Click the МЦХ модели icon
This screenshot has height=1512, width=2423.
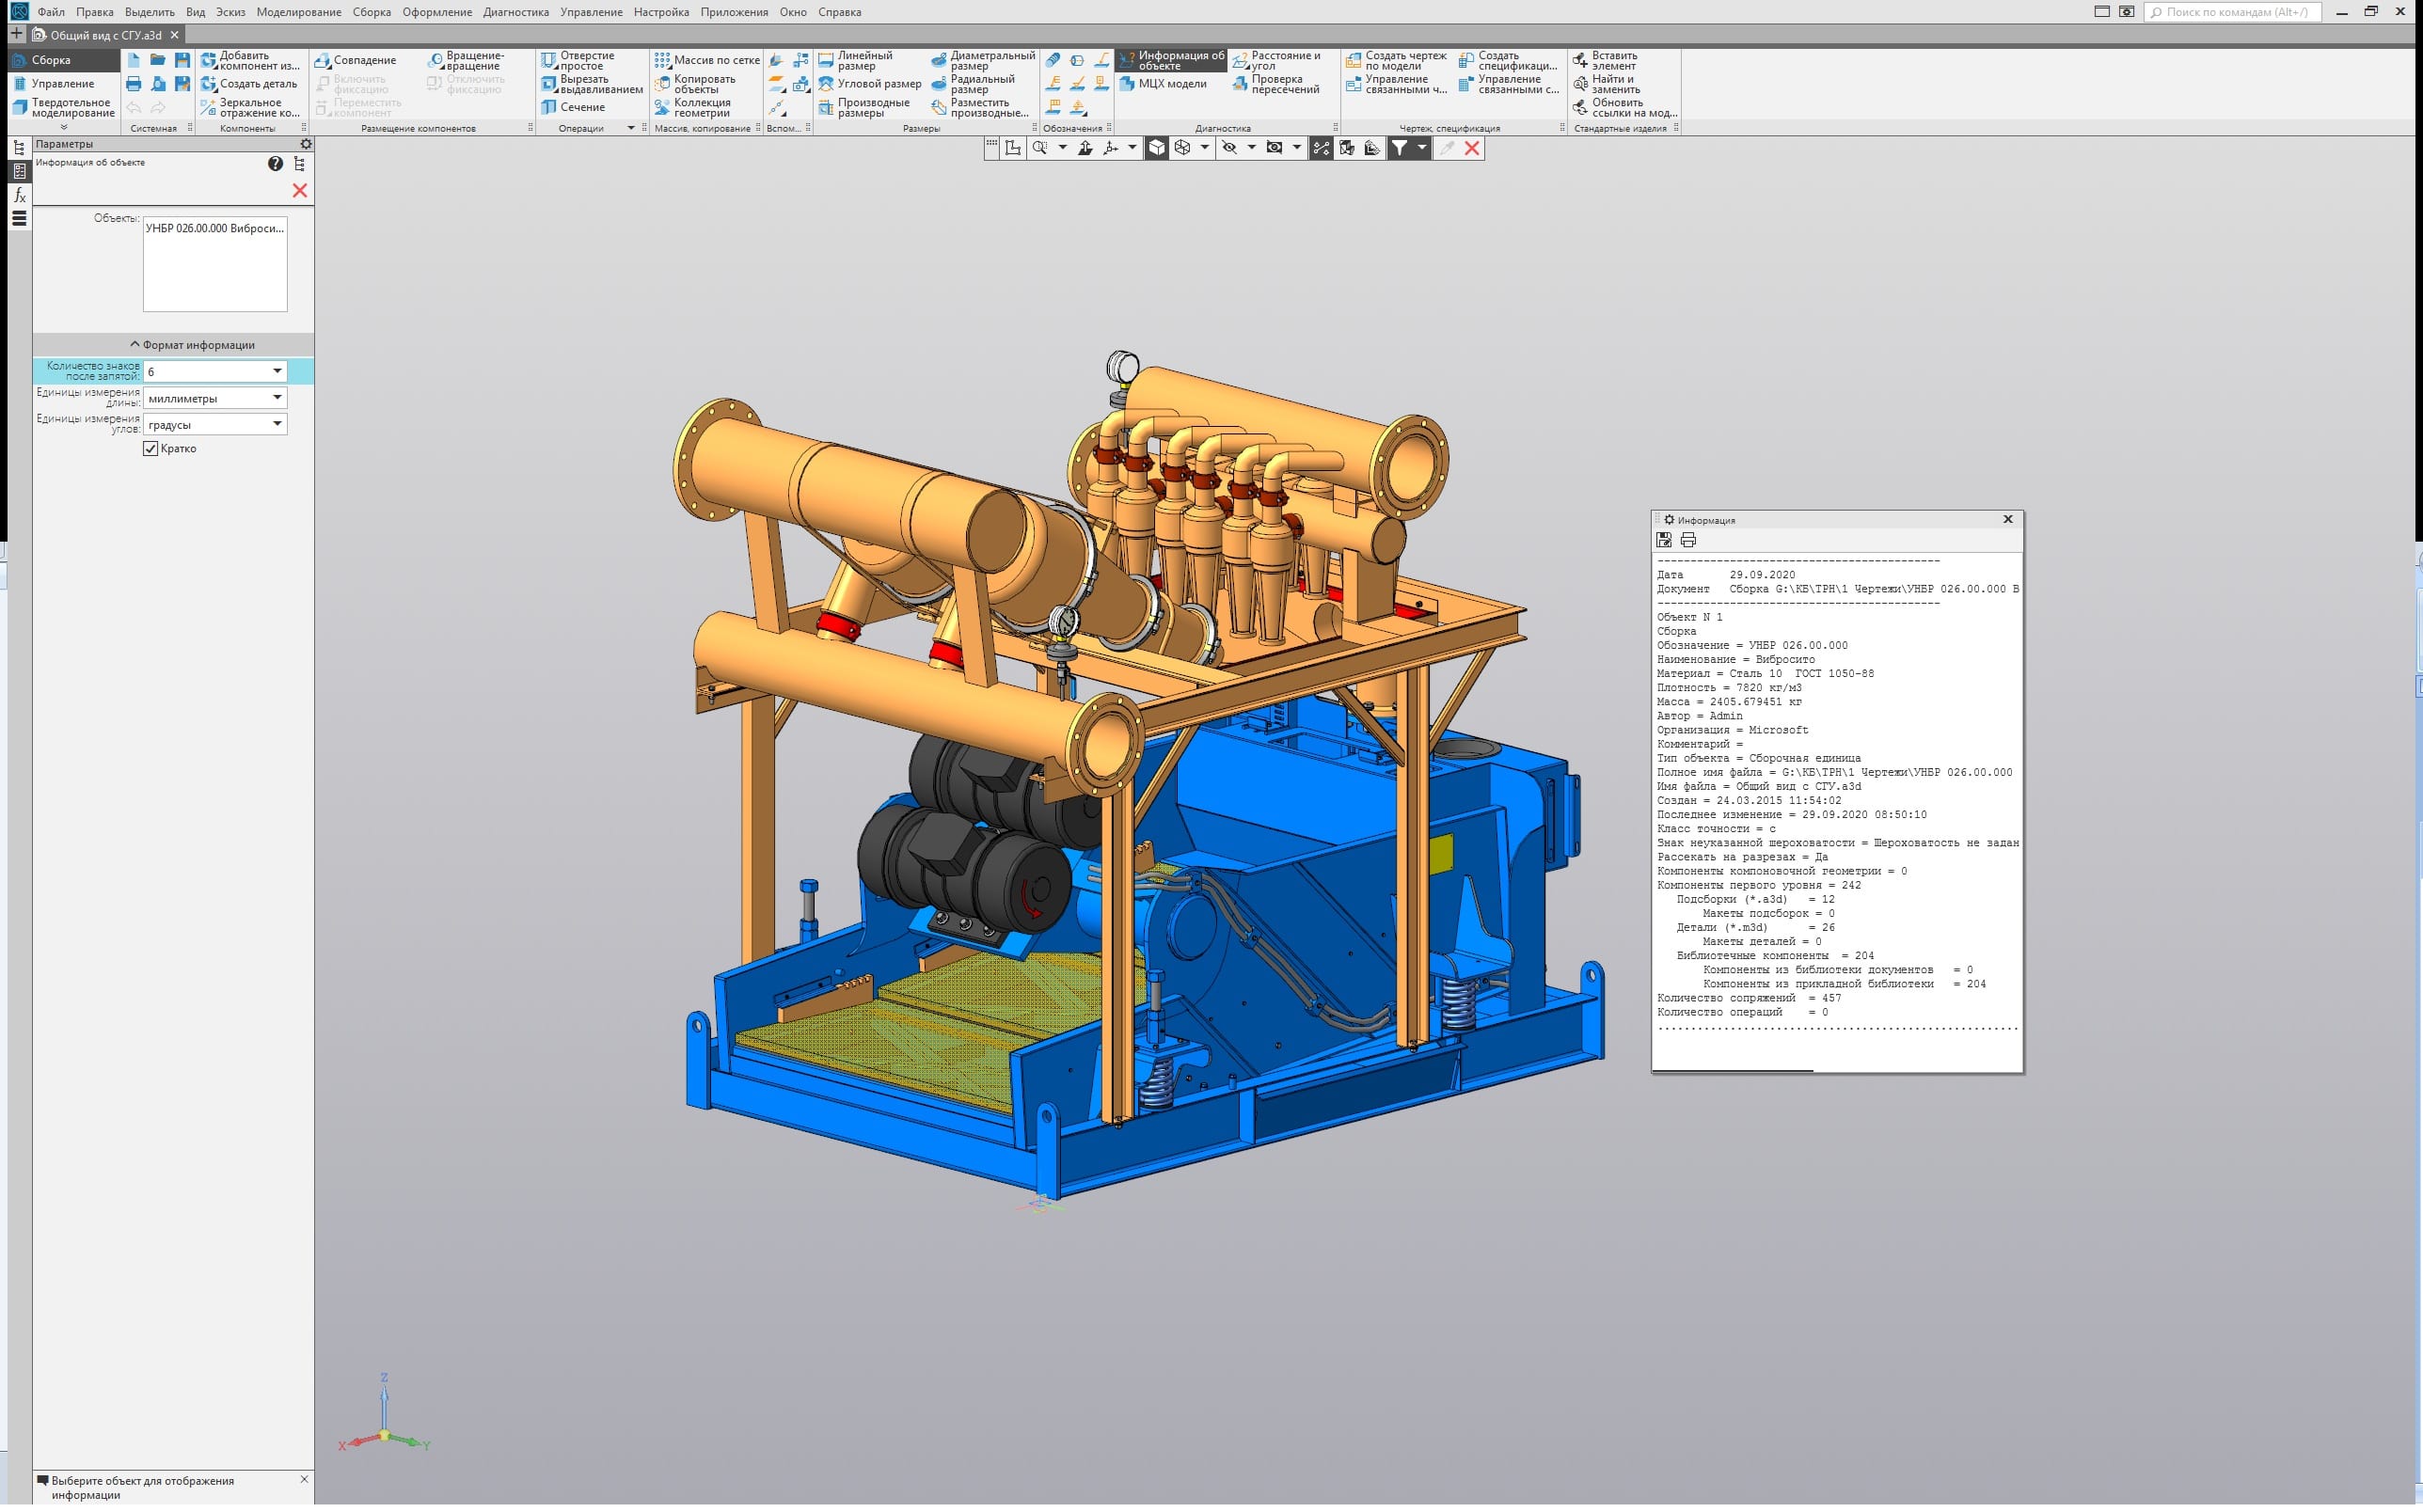(x=1127, y=84)
